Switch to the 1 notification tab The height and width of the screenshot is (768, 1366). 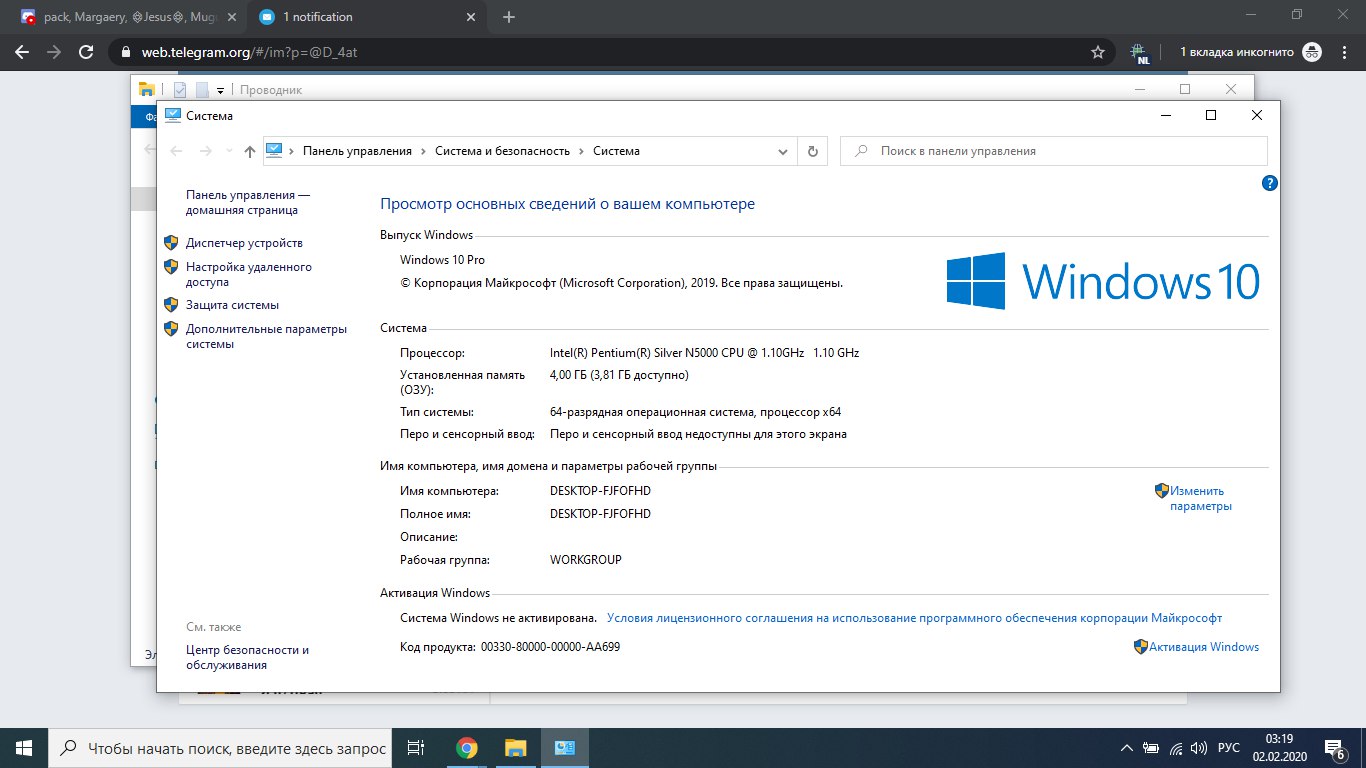click(x=364, y=17)
